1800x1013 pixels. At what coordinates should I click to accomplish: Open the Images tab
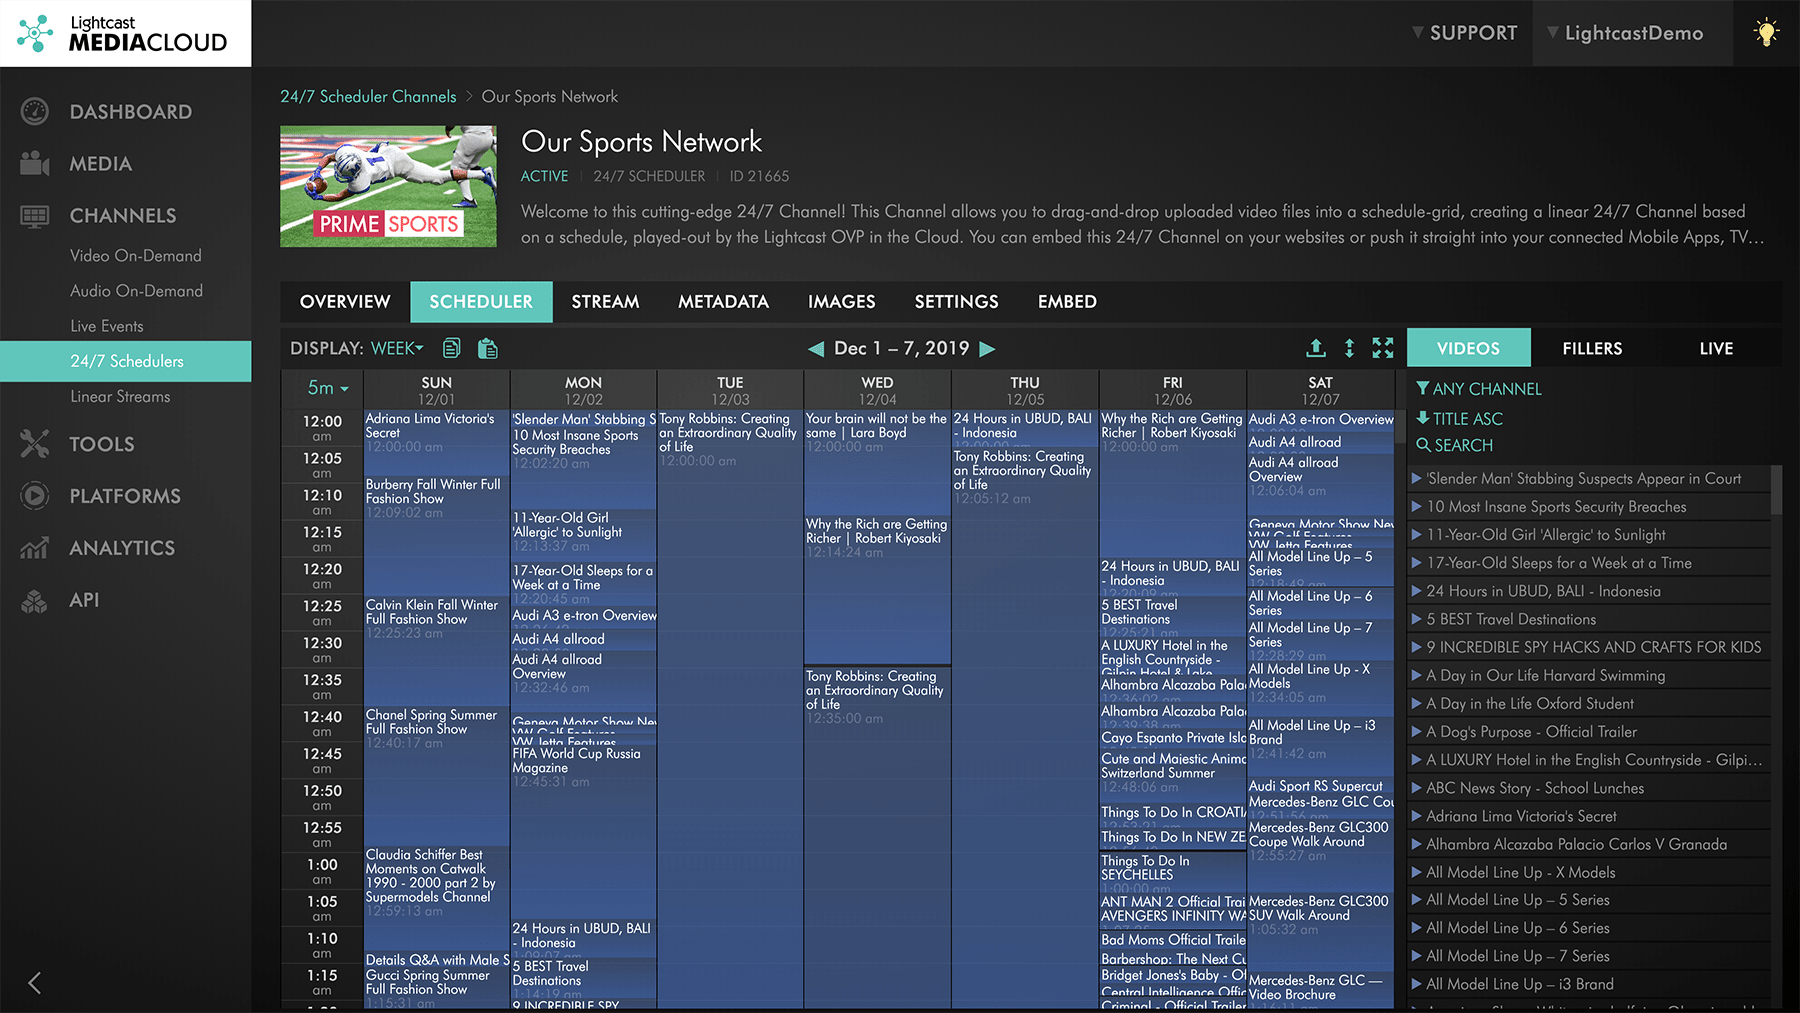[842, 302]
